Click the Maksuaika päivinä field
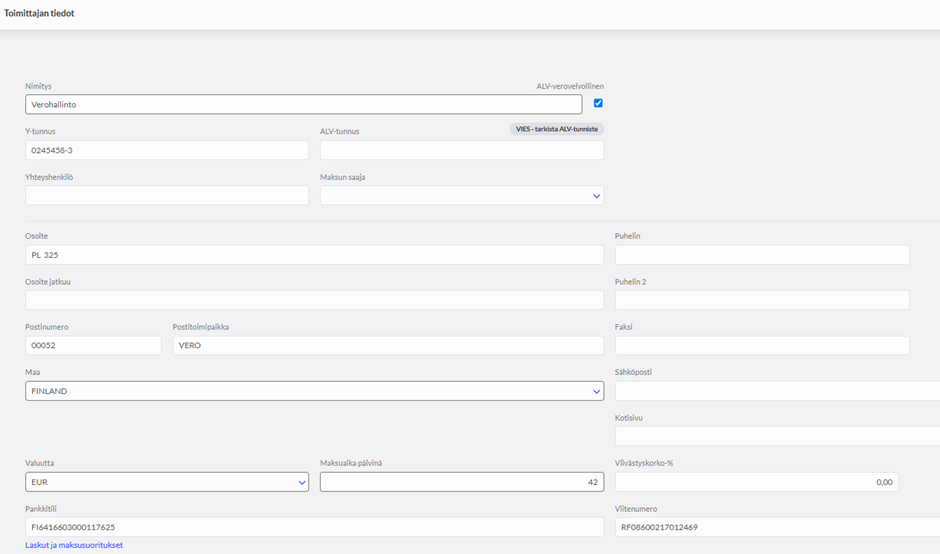This screenshot has height=554, width=940. pos(462,482)
